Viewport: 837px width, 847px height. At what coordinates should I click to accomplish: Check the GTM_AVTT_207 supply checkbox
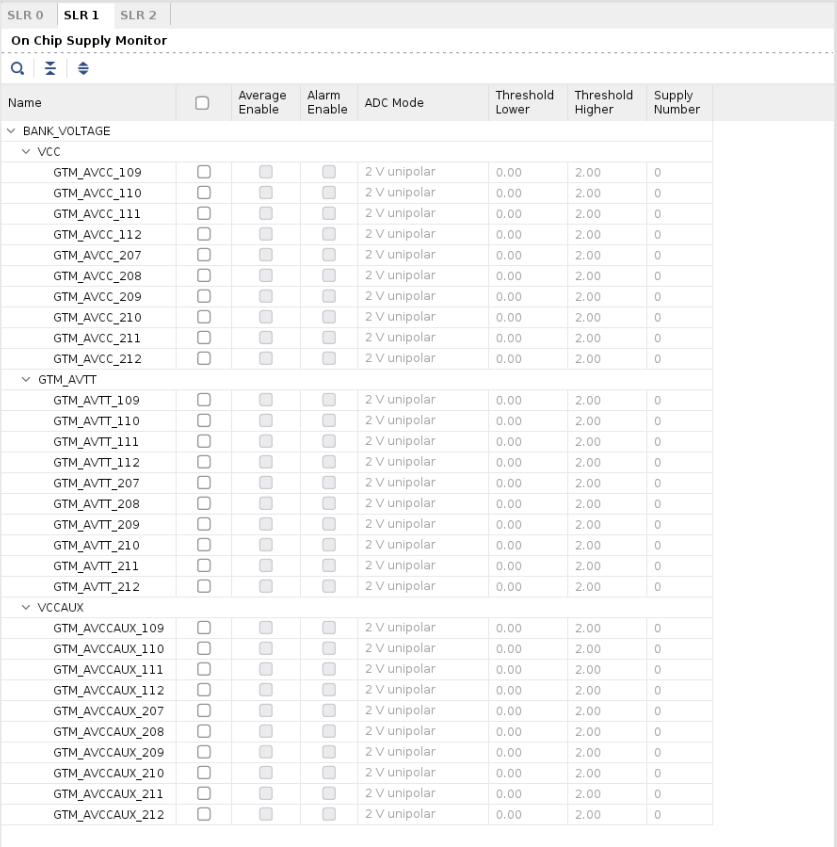[203, 483]
